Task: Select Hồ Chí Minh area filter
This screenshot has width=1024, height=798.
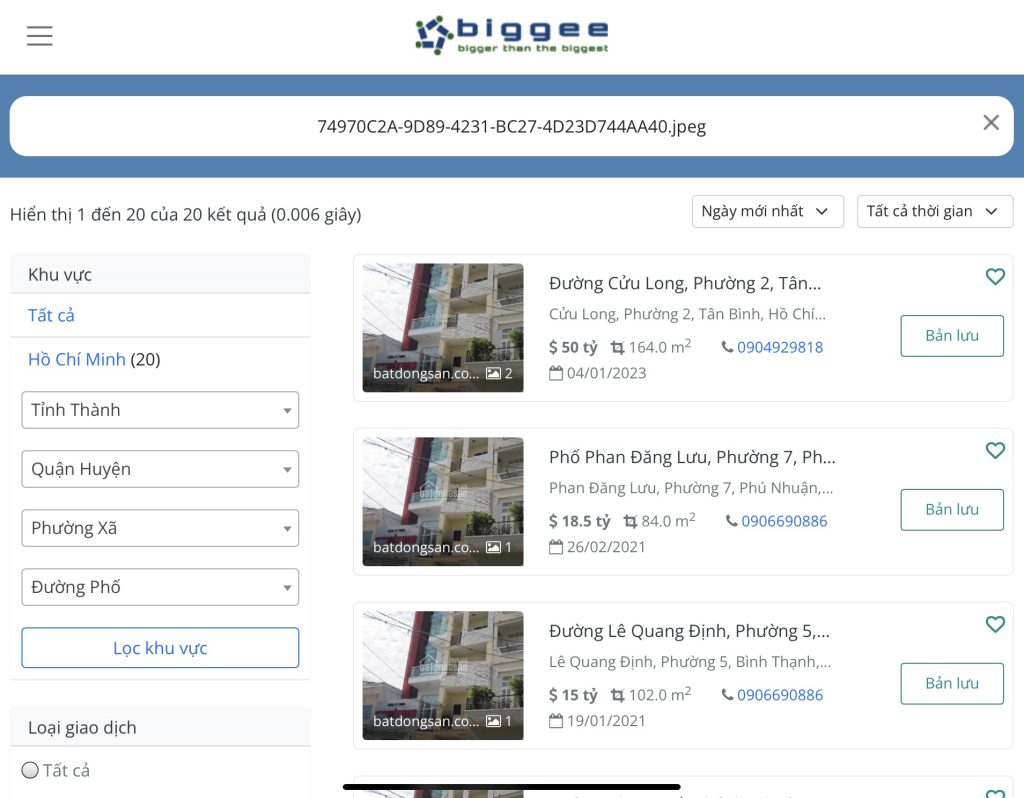Action: pos(76,359)
